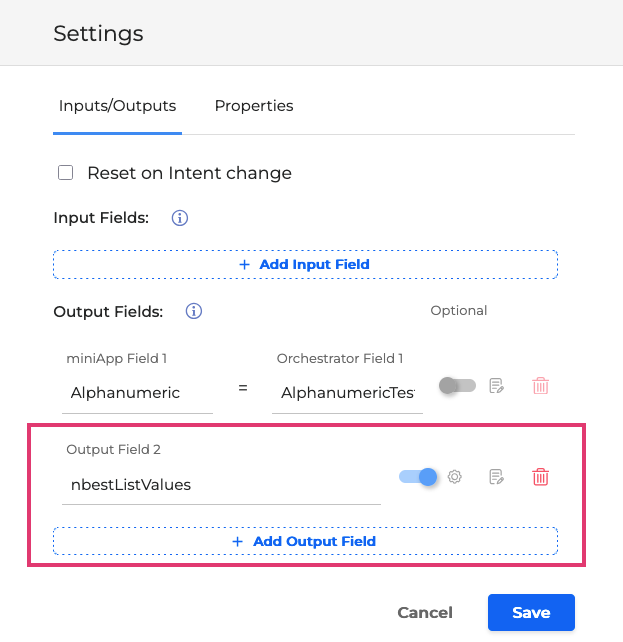Focus the Orchestrator Field 1 input
This screenshot has width=623, height=642.
pyautogui.click(x=347, y=393)
